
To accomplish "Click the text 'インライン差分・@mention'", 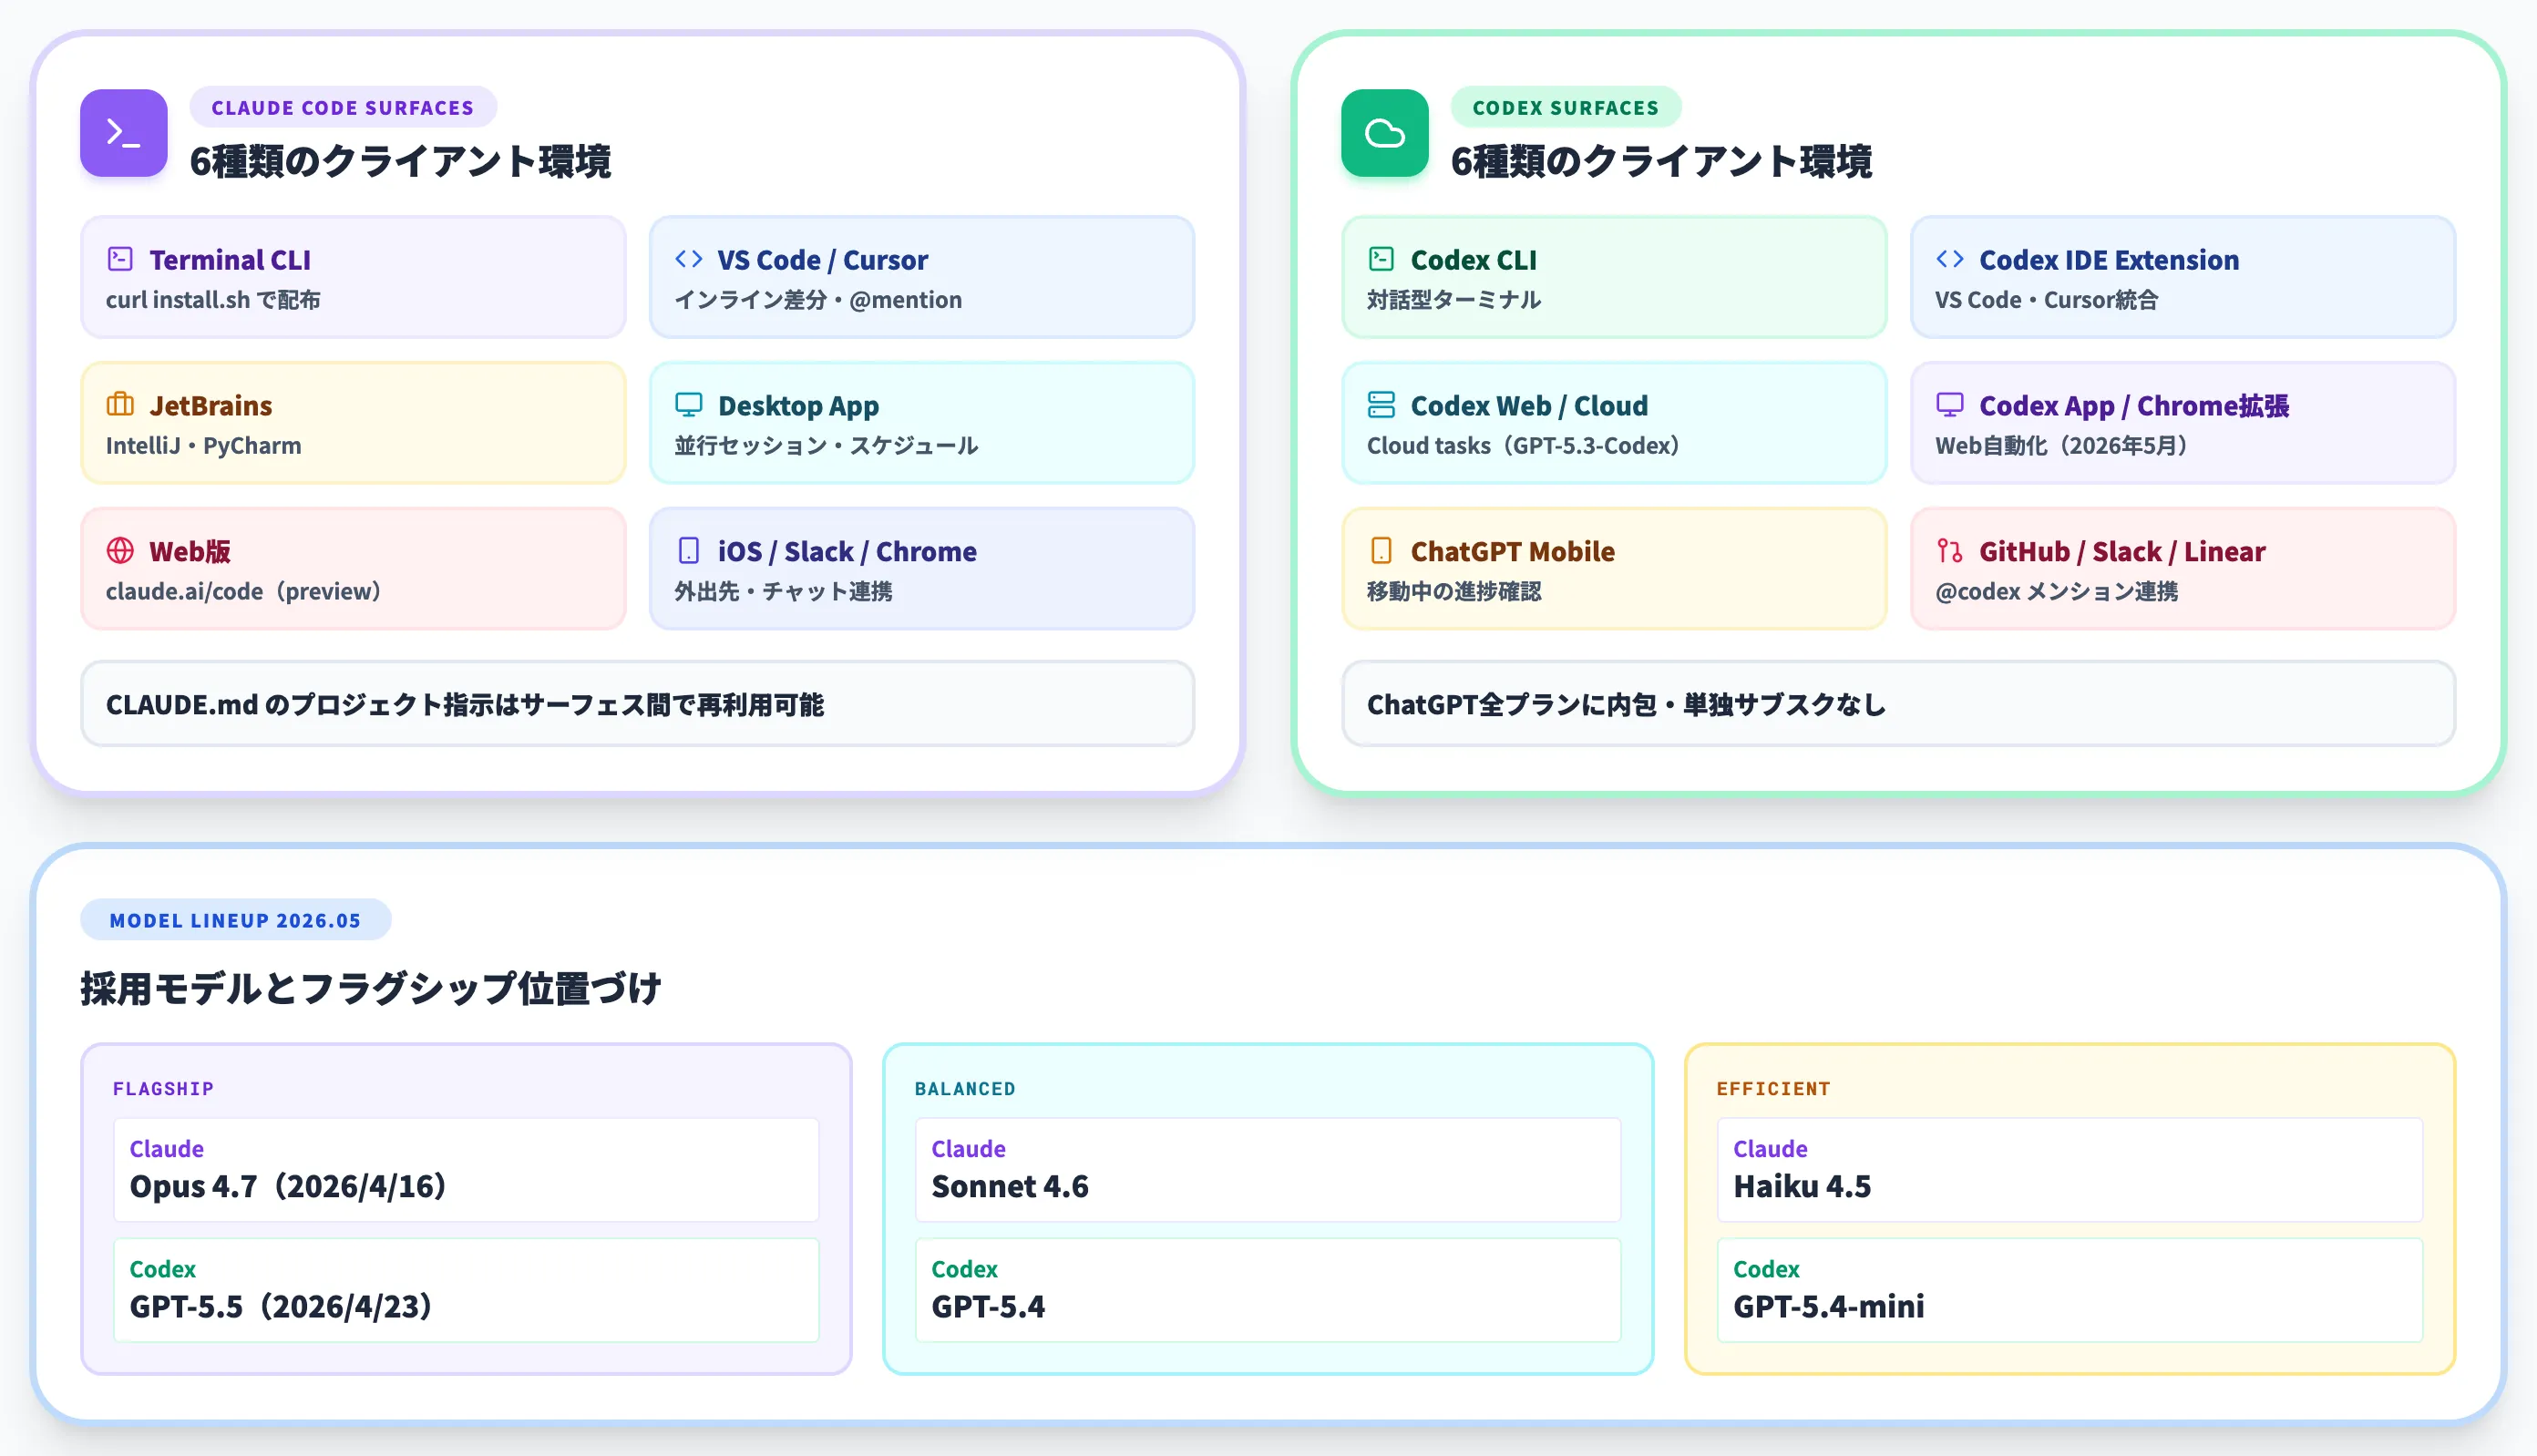I will click(818, 300).
